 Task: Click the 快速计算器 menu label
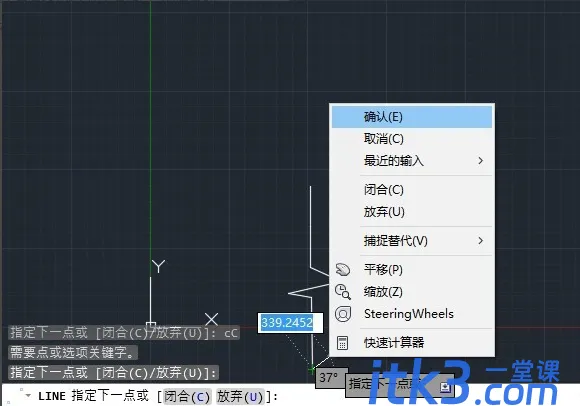[x=394, y=342]
